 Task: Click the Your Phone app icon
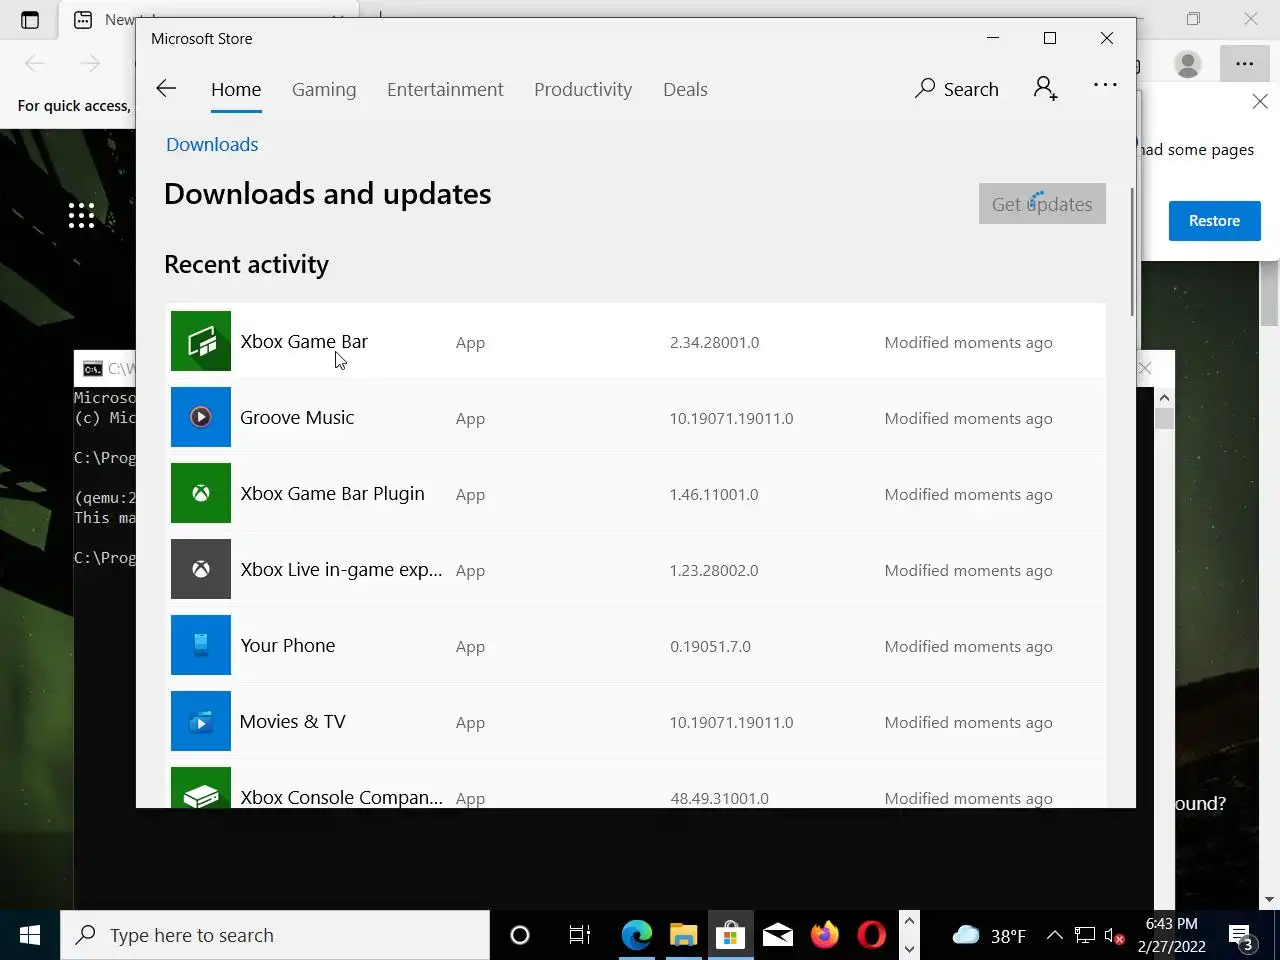[x=201, y=645]
